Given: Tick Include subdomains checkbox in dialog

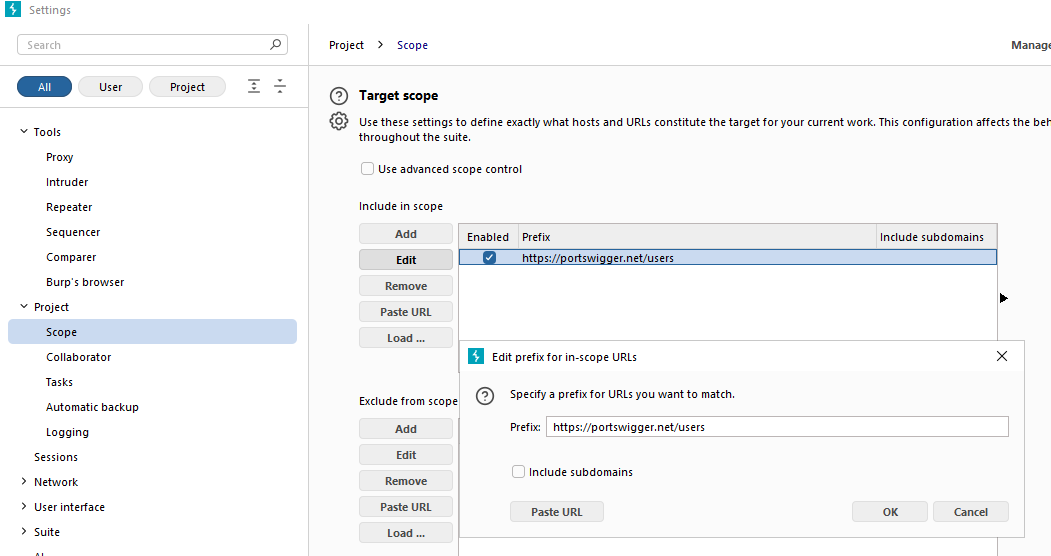Looking at the screenshot, I should pos(518,472).
